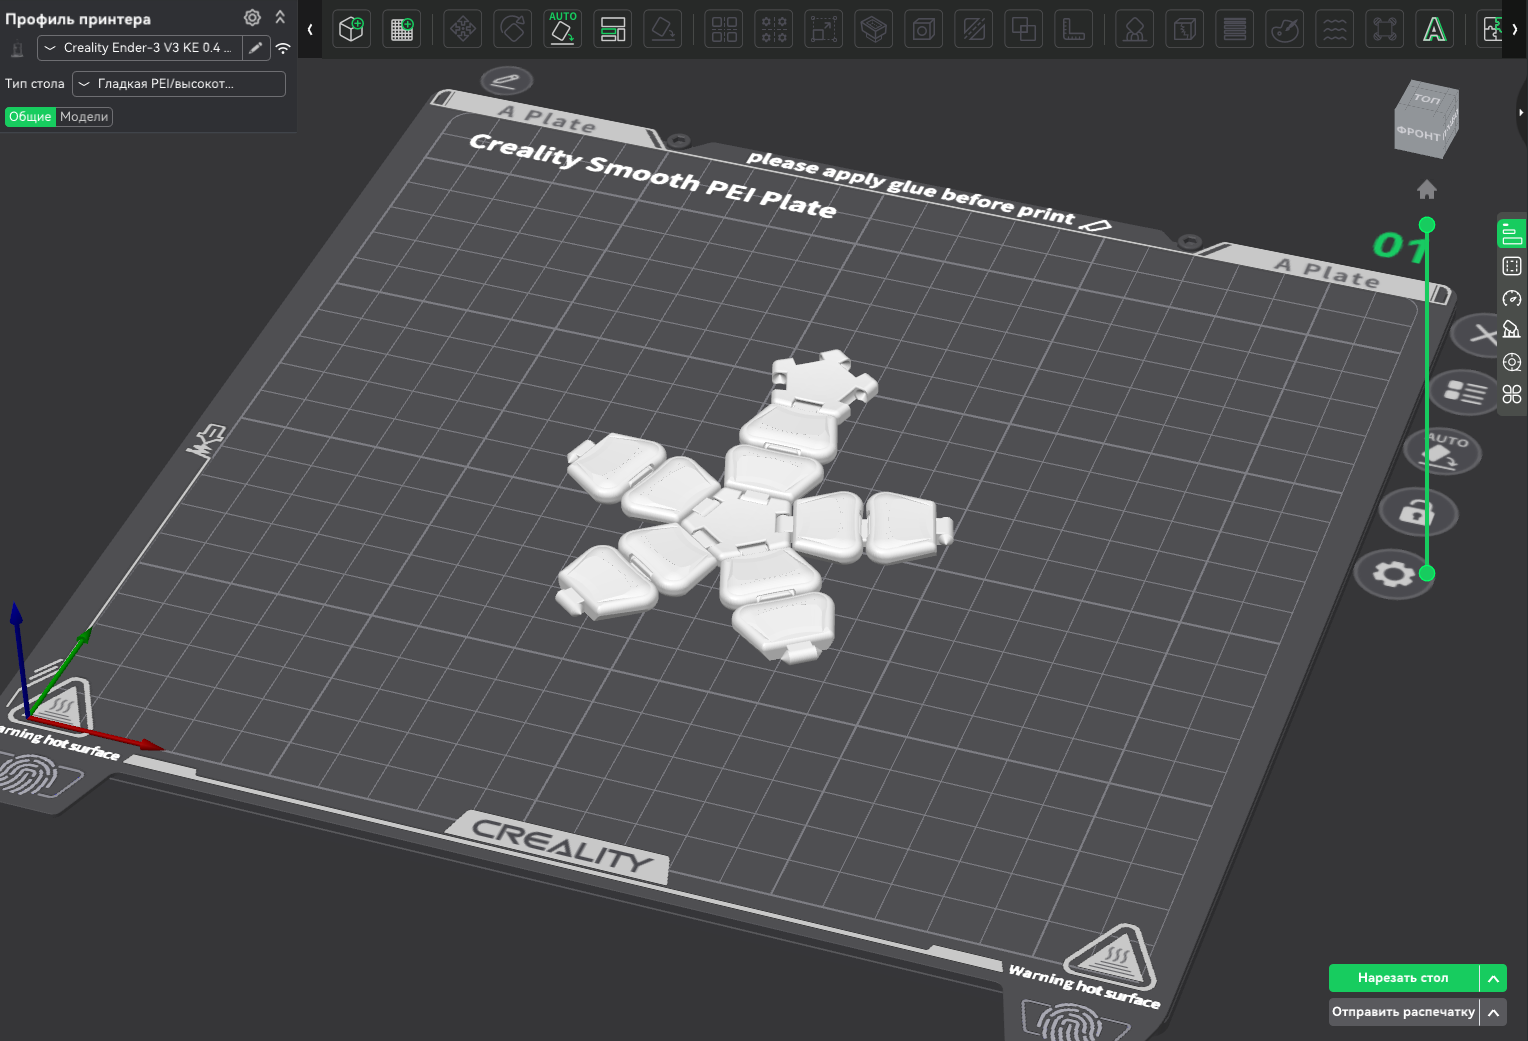The image size is (1528, 1041).
Task: Add a new plate with the grid-plus icon
Action: [402, 29]
